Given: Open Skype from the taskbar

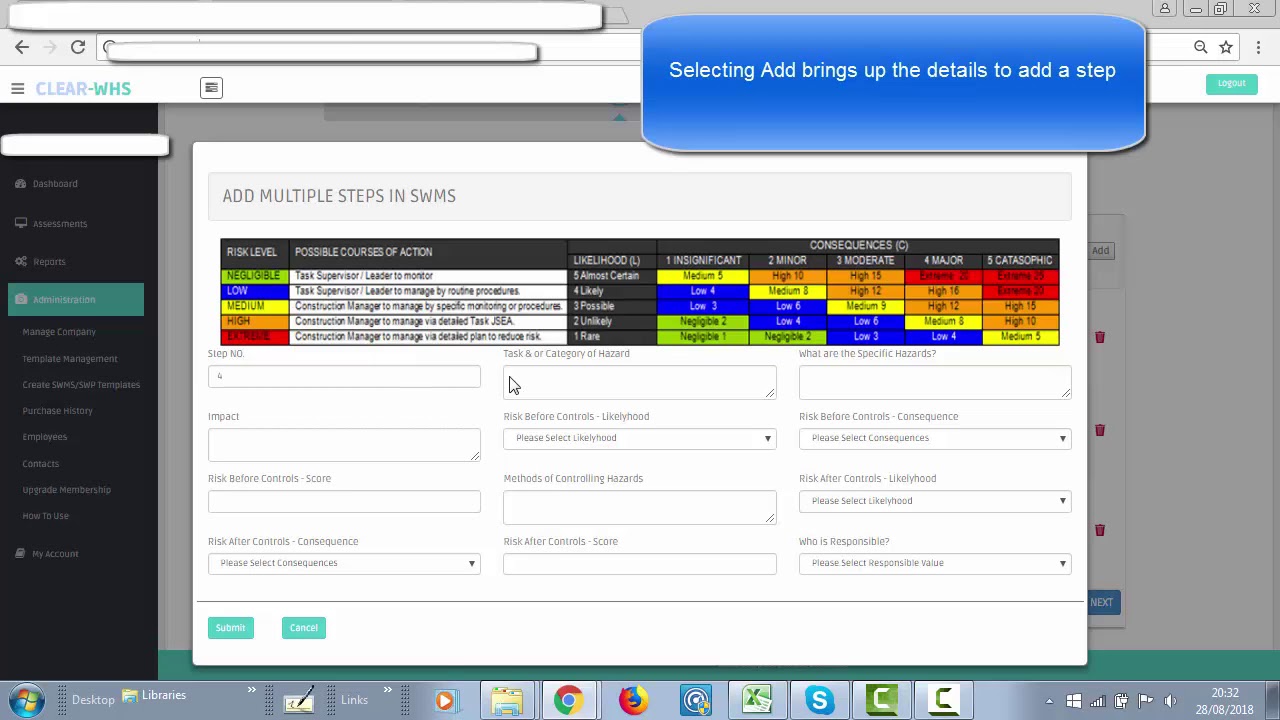Looking at the screenshot, I should click(x=820, y=700).
